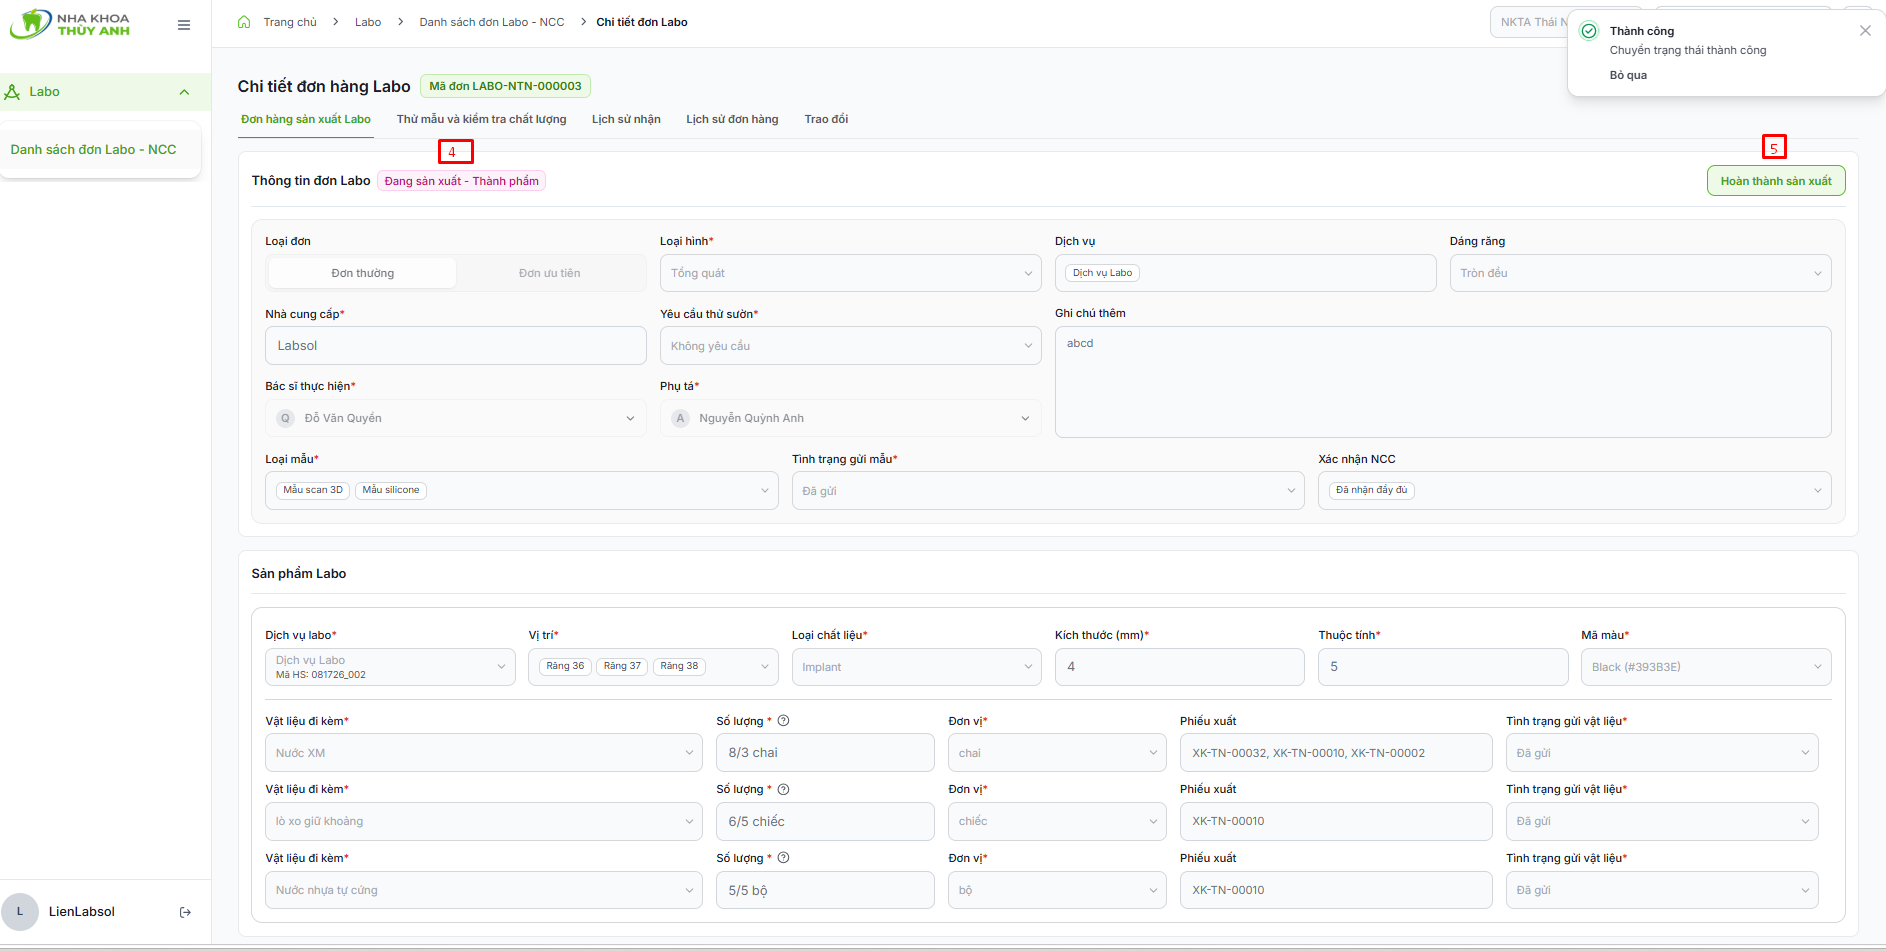Screen dimensions: 1886x951
Task: Open the Loại hình dropdown
Action: (x=850, y=273)
